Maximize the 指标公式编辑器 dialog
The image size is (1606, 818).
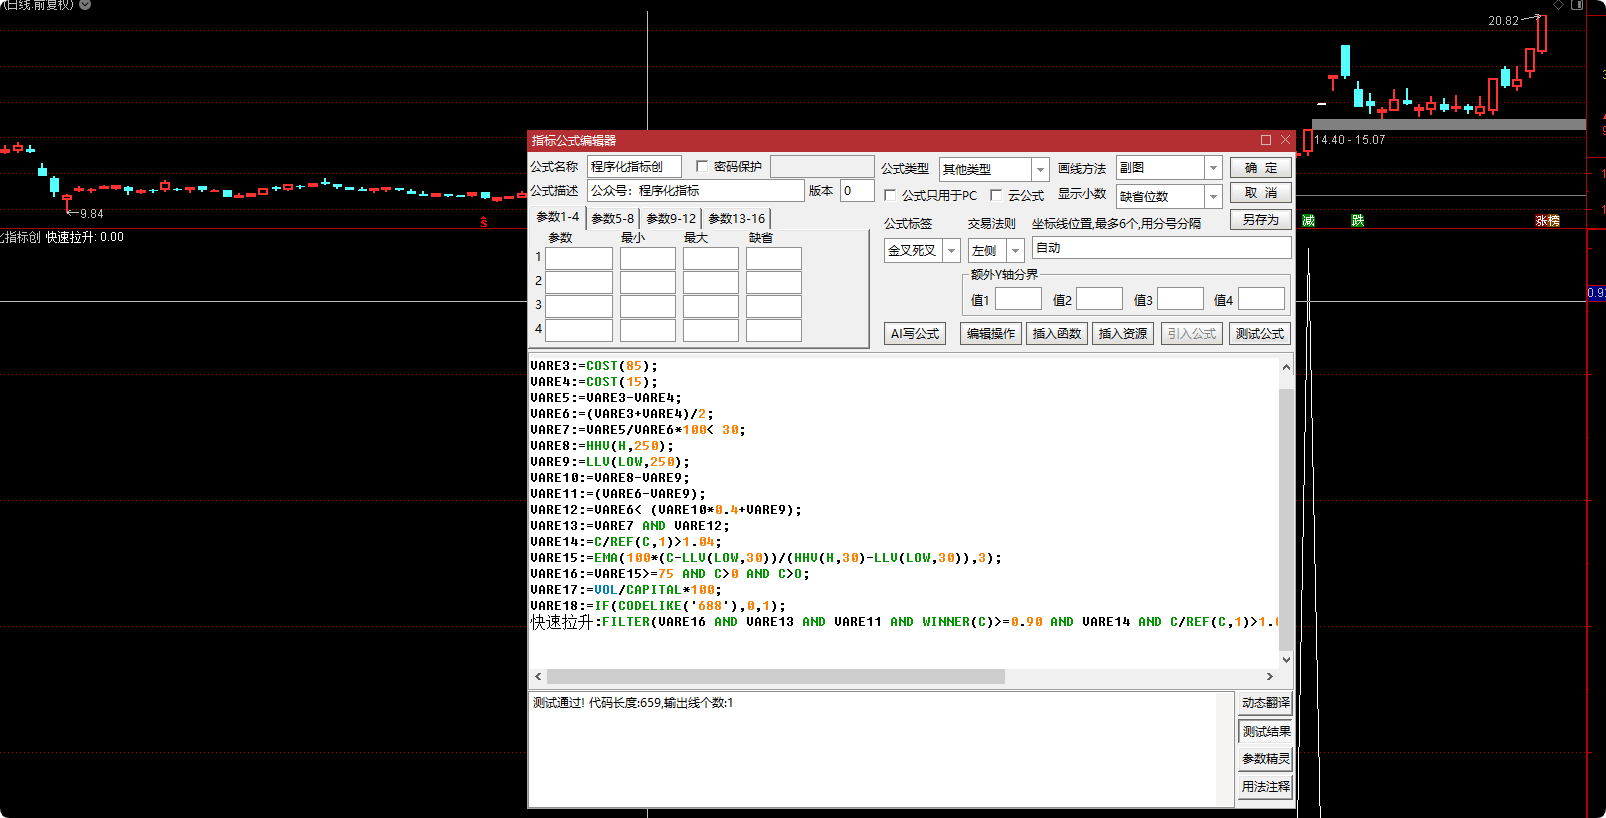click(x=1266, y=140)
